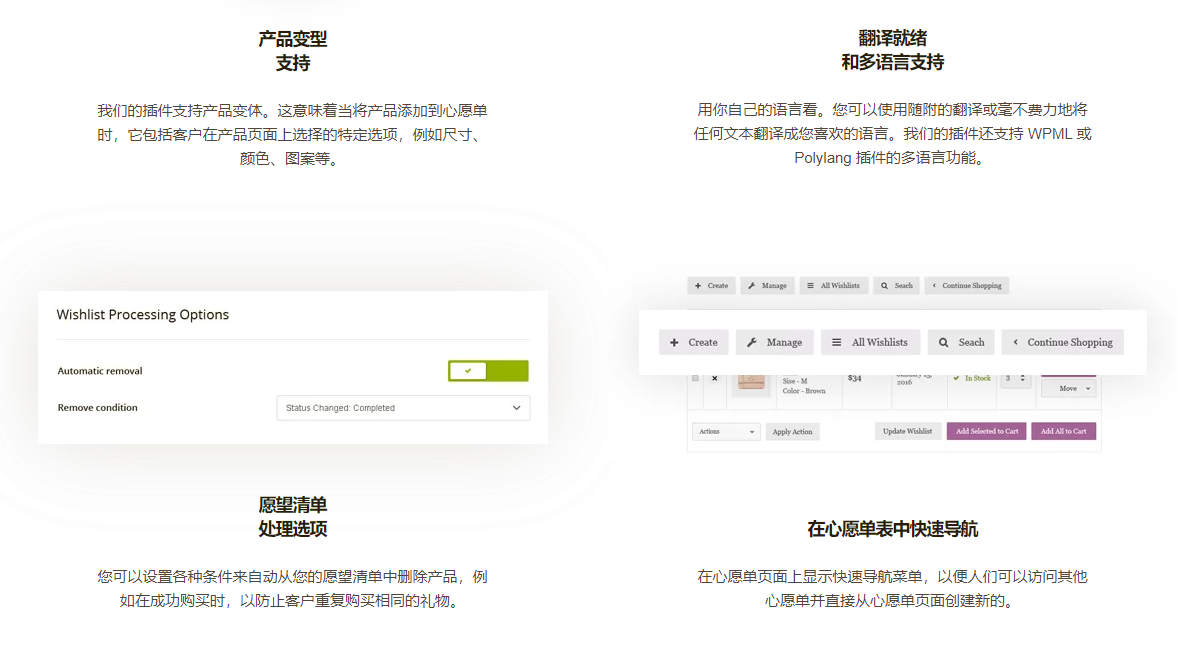Remove the product with the x icon
Image resolution: width=1177 pixels, height=657 pixels.
tap(715, 378)
